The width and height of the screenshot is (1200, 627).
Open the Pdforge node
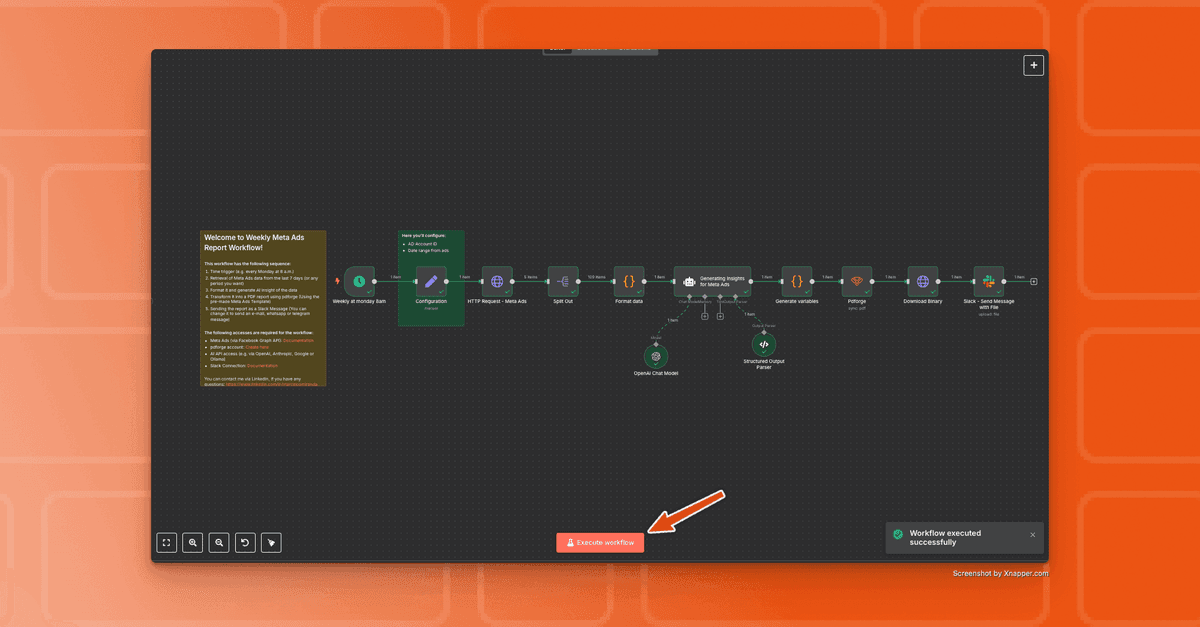coord(857,281)
